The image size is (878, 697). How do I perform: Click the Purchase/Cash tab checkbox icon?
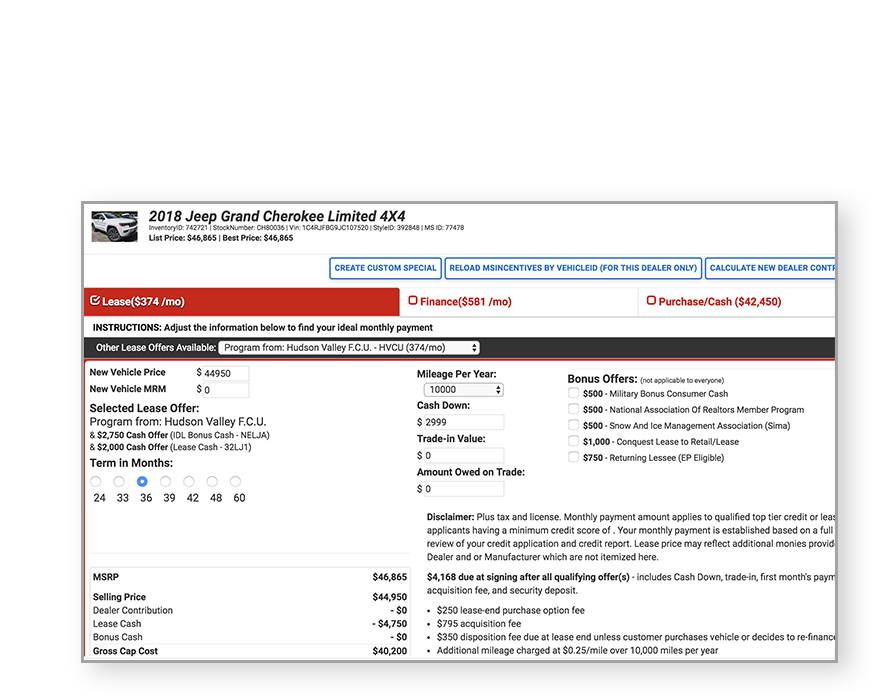point(651,301)
